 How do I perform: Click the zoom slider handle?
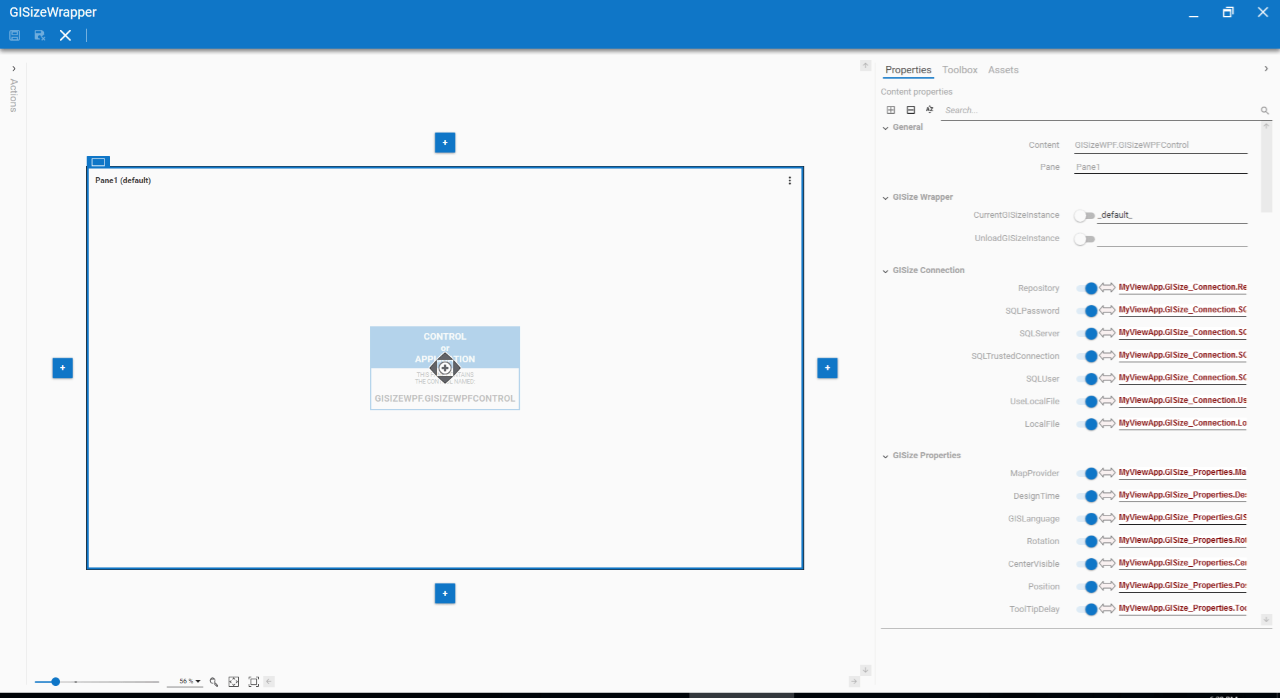click(x=56, y=681)
